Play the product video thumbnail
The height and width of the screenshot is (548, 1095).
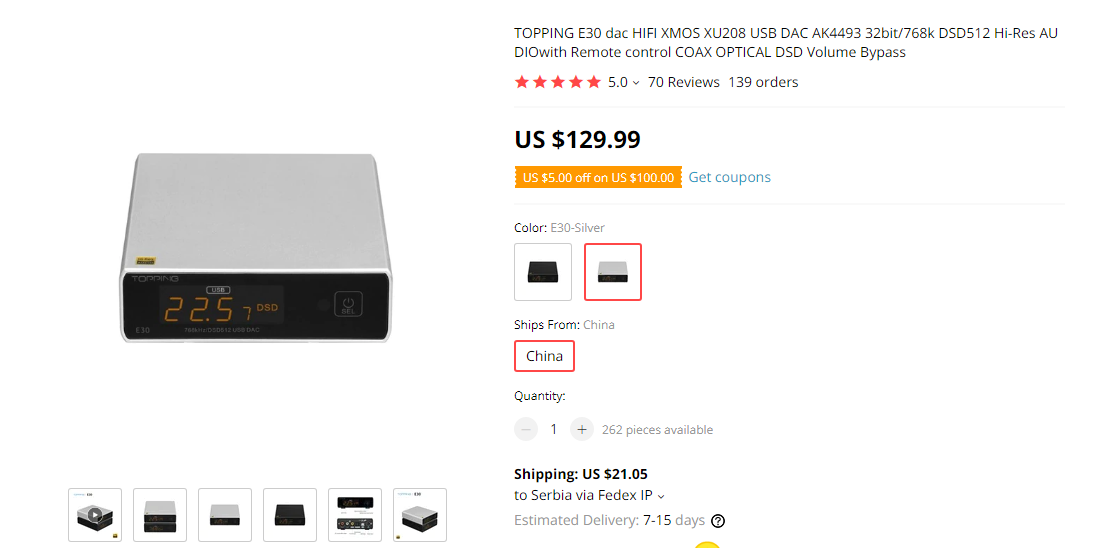coord(95,515)
